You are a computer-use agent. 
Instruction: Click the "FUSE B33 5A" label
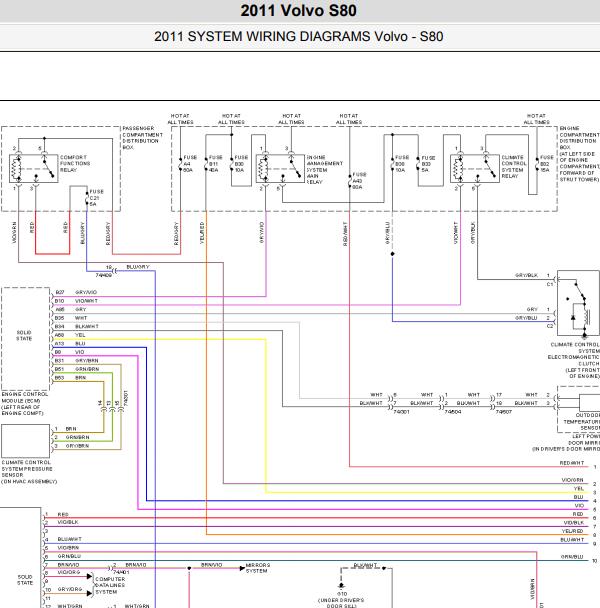coord(428,164)
